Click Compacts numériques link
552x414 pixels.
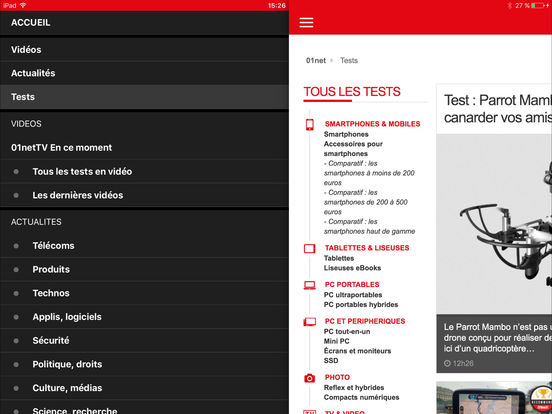362,397
